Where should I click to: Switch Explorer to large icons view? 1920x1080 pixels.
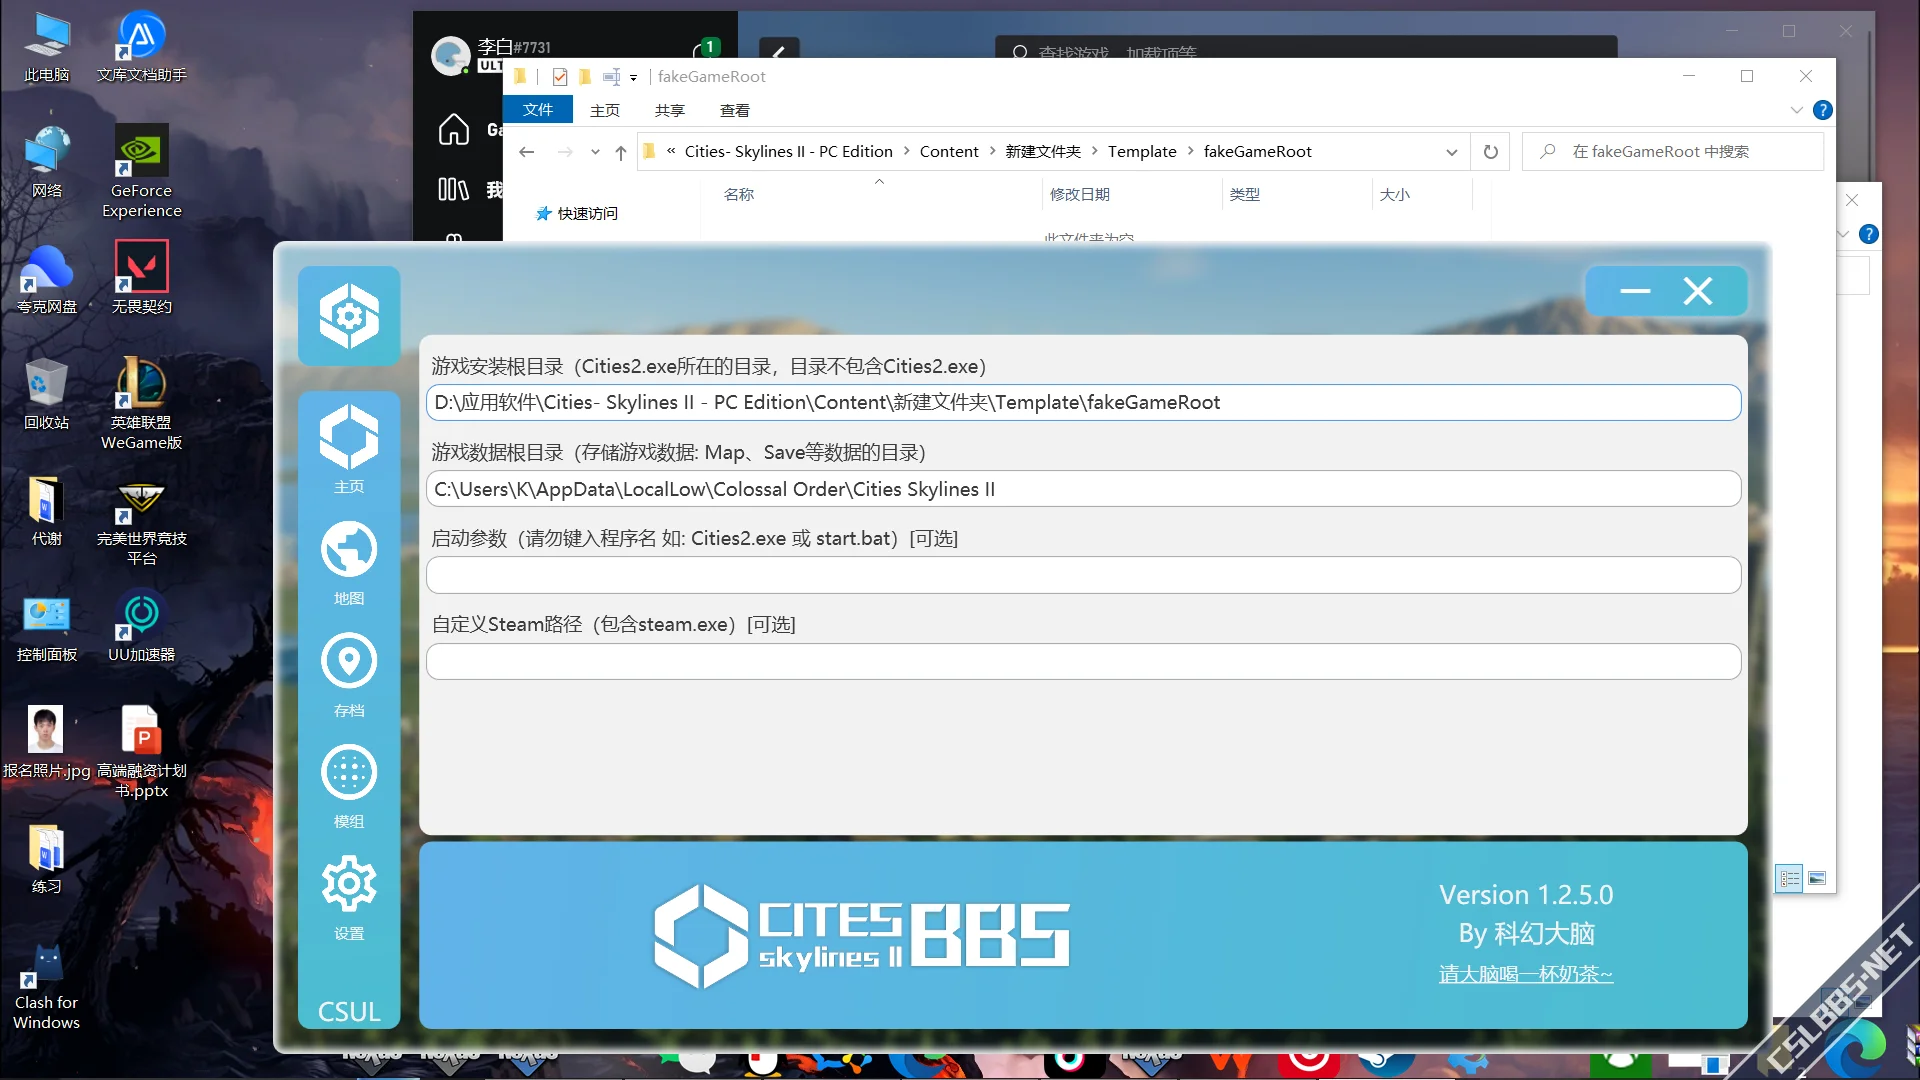(x=1817, y=879)
